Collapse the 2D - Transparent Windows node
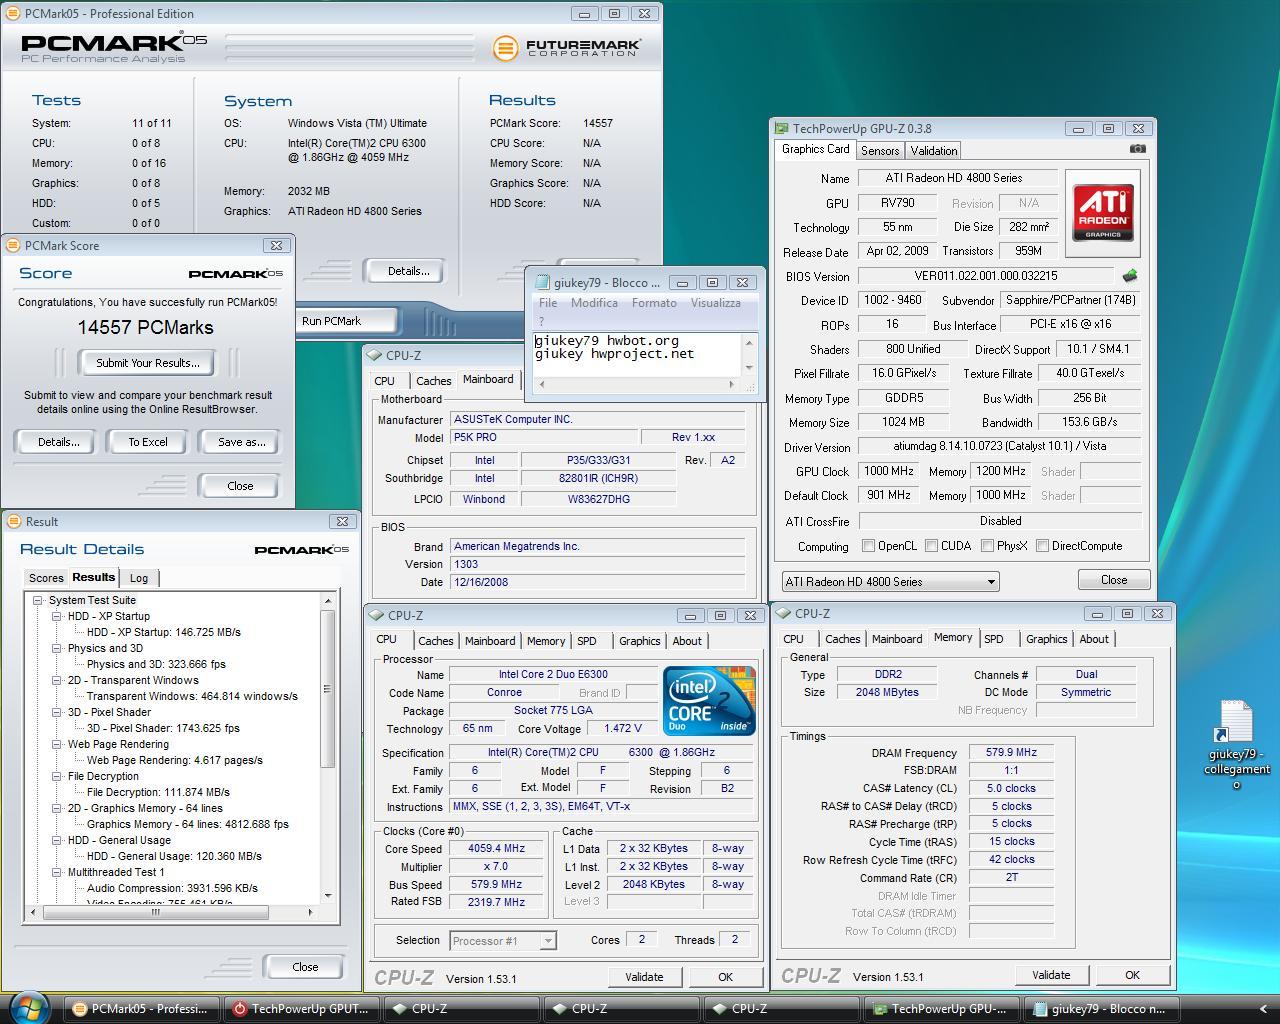This screenshot has width=1280, height=1024. [57, 680]
